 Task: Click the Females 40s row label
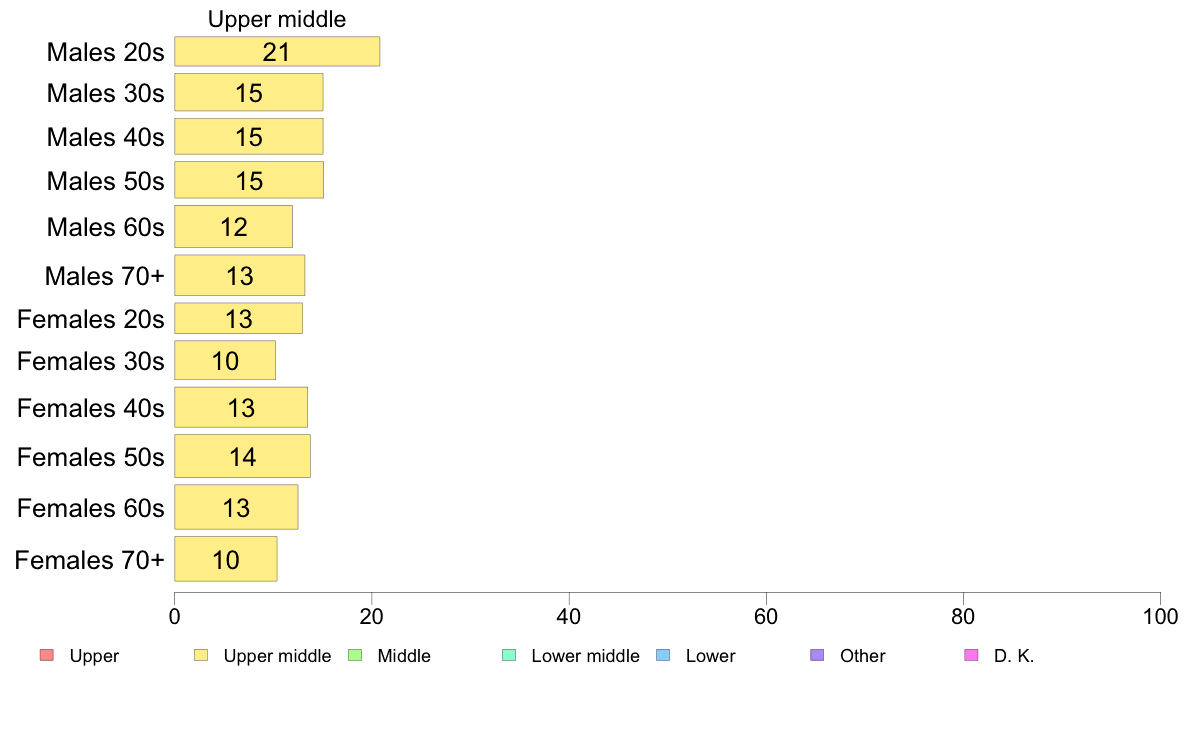point(90,408)
